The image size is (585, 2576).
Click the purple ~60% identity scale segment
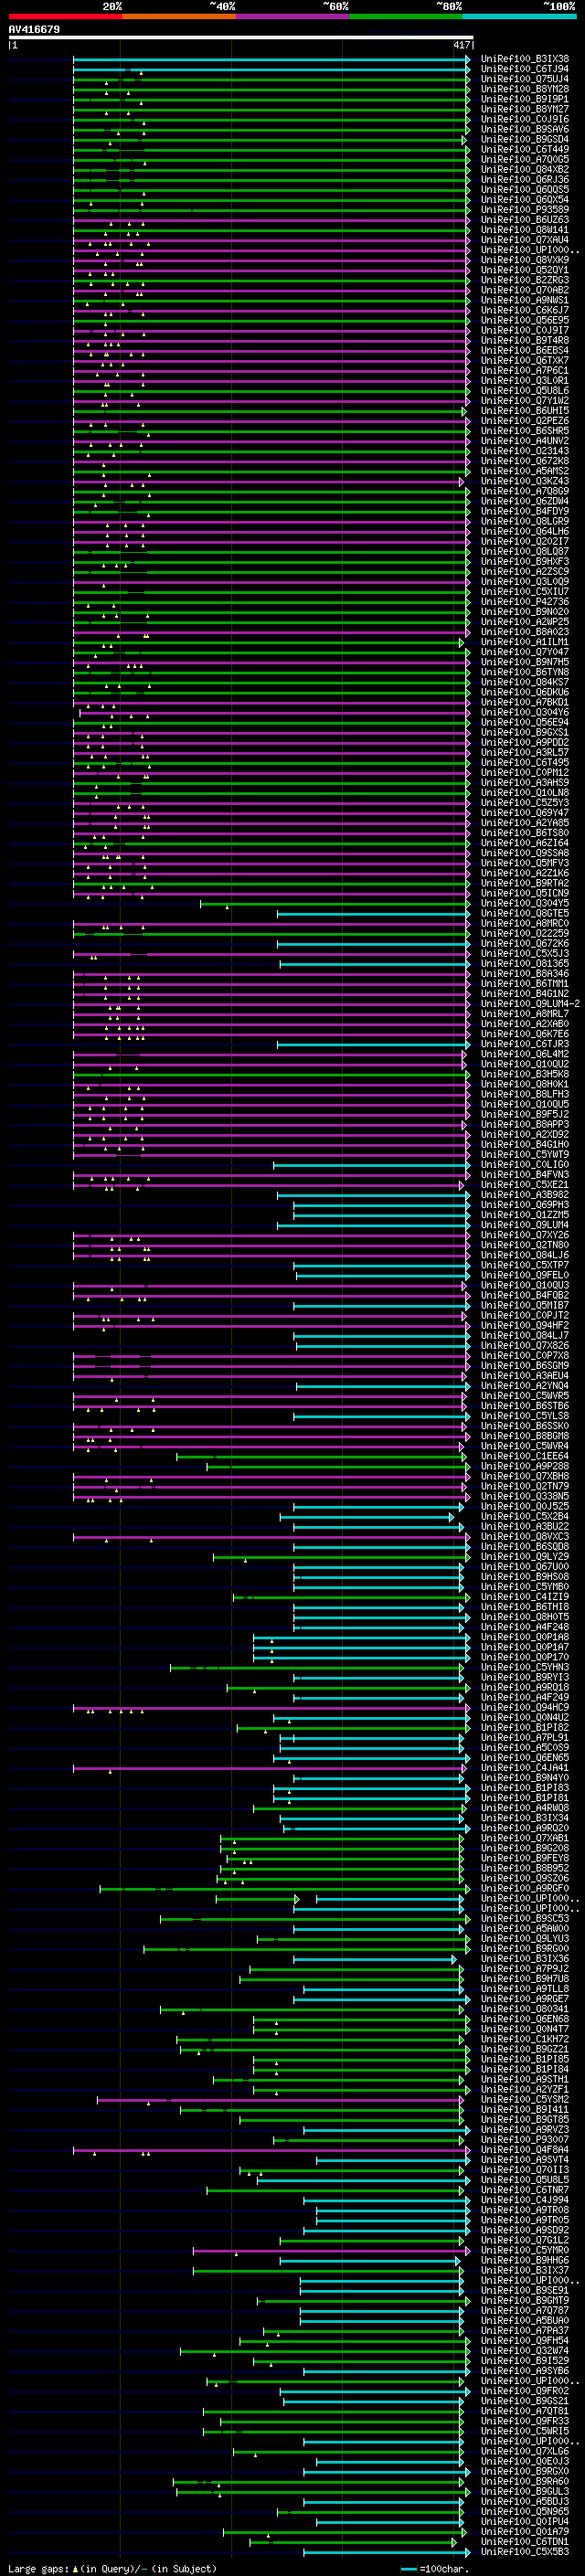tap(293, 17)
